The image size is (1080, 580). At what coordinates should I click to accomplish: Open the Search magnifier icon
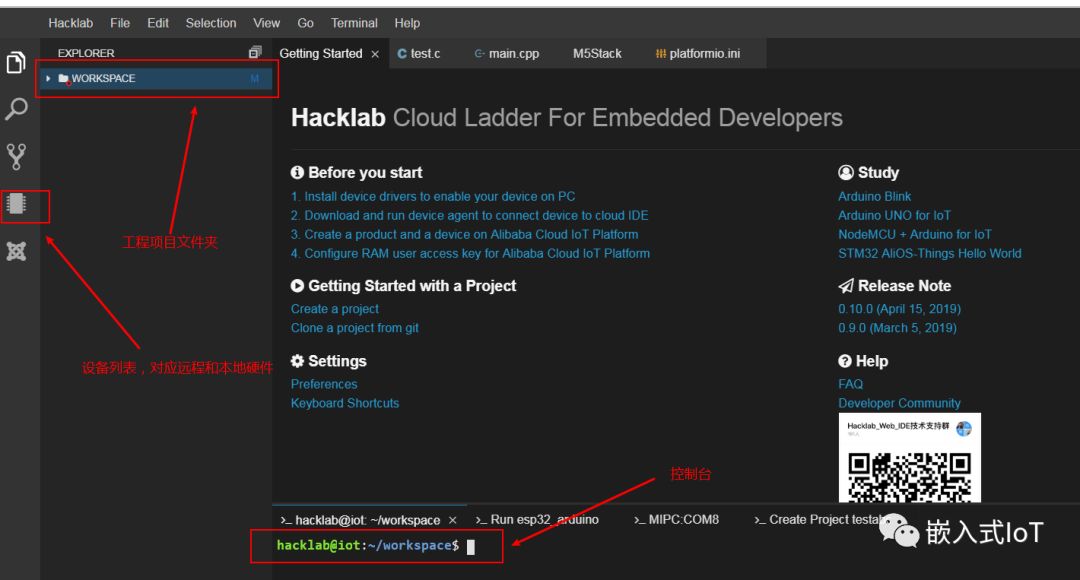pyautogui.click(x=16, y=109)
